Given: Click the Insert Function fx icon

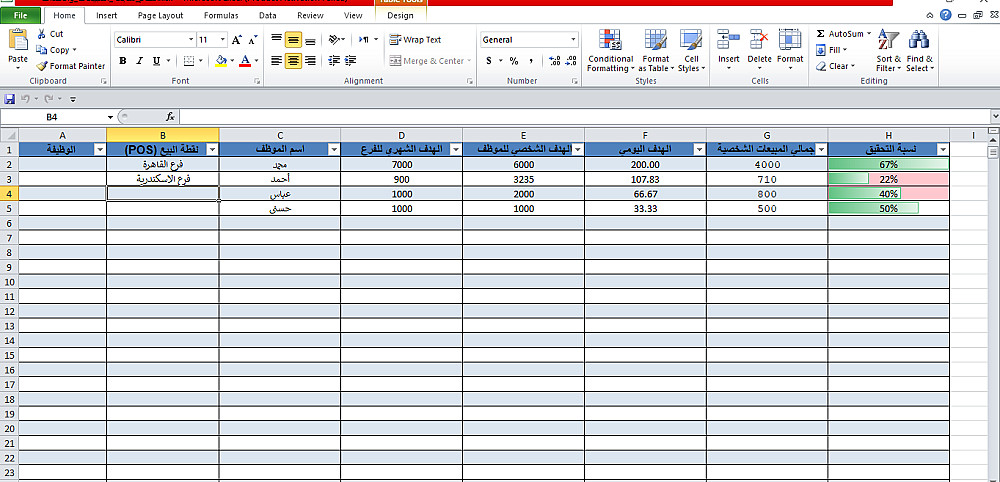Looking at the screenshot, I should click(x=170, y=117).
